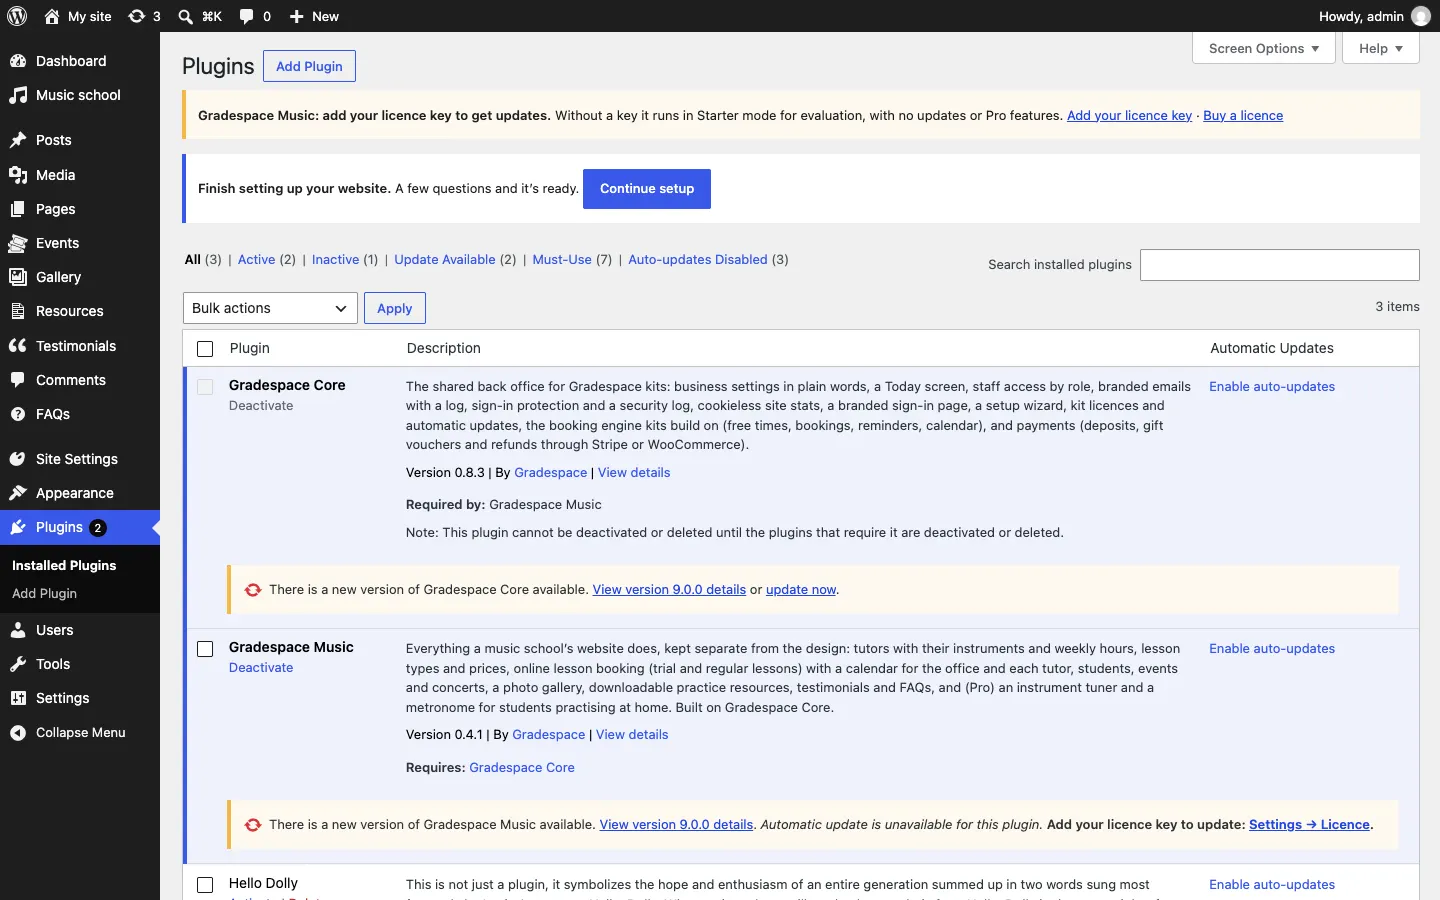Open the WordPress logo menu
This screenshot has width=1440, height=900.
tap(17, 16)
